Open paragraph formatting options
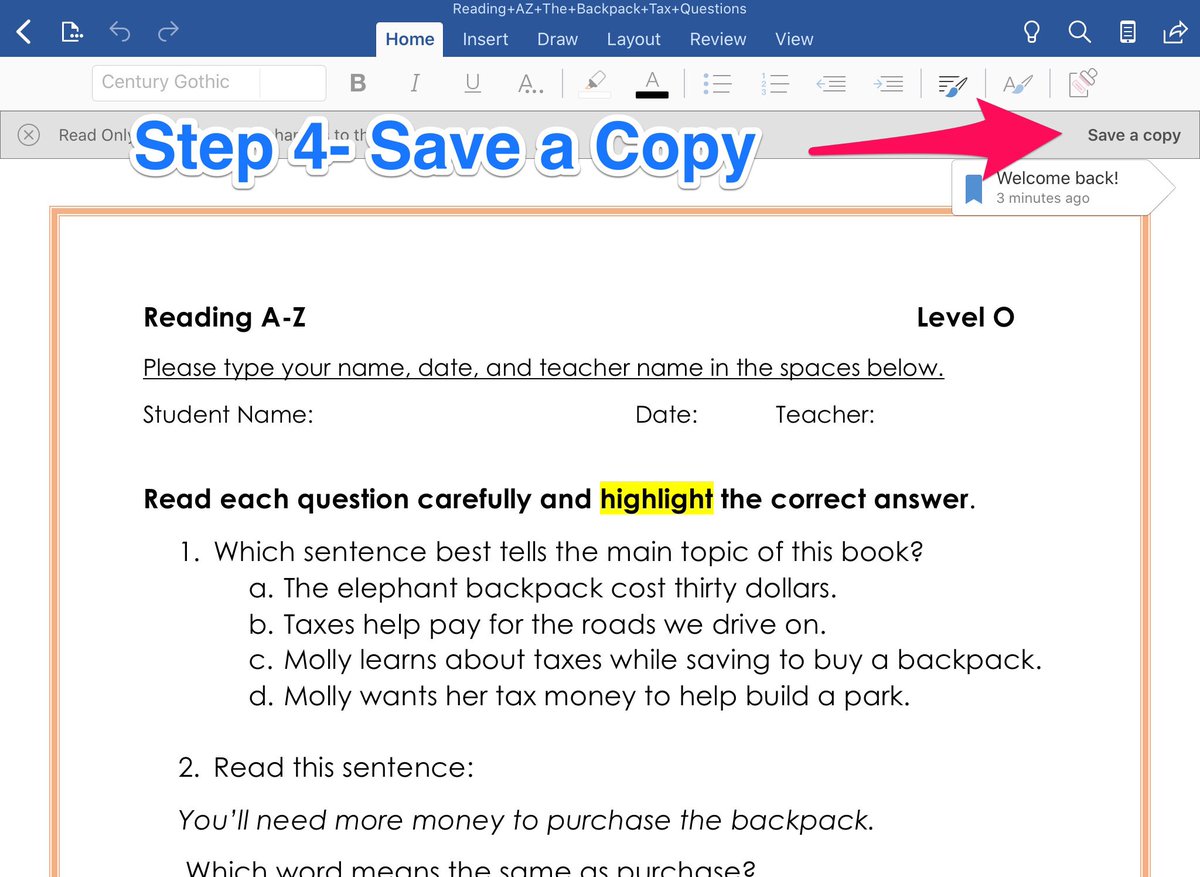The width and height of the screenshot is (1200, 877). click(953, 85)
